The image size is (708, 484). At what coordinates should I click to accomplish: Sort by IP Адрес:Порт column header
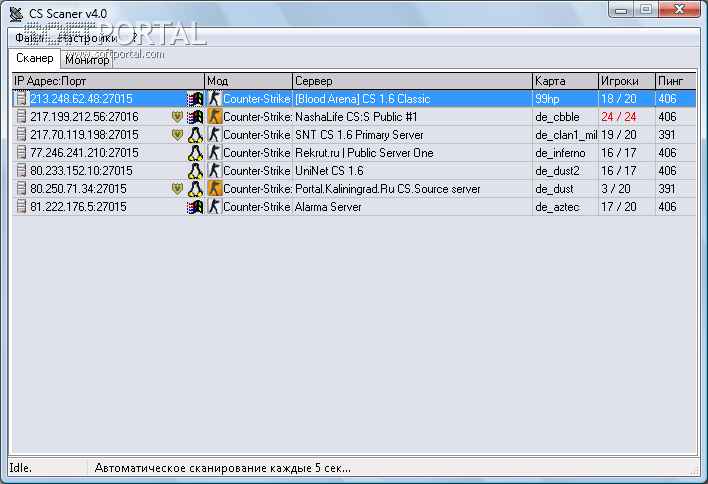pos(108,81)
